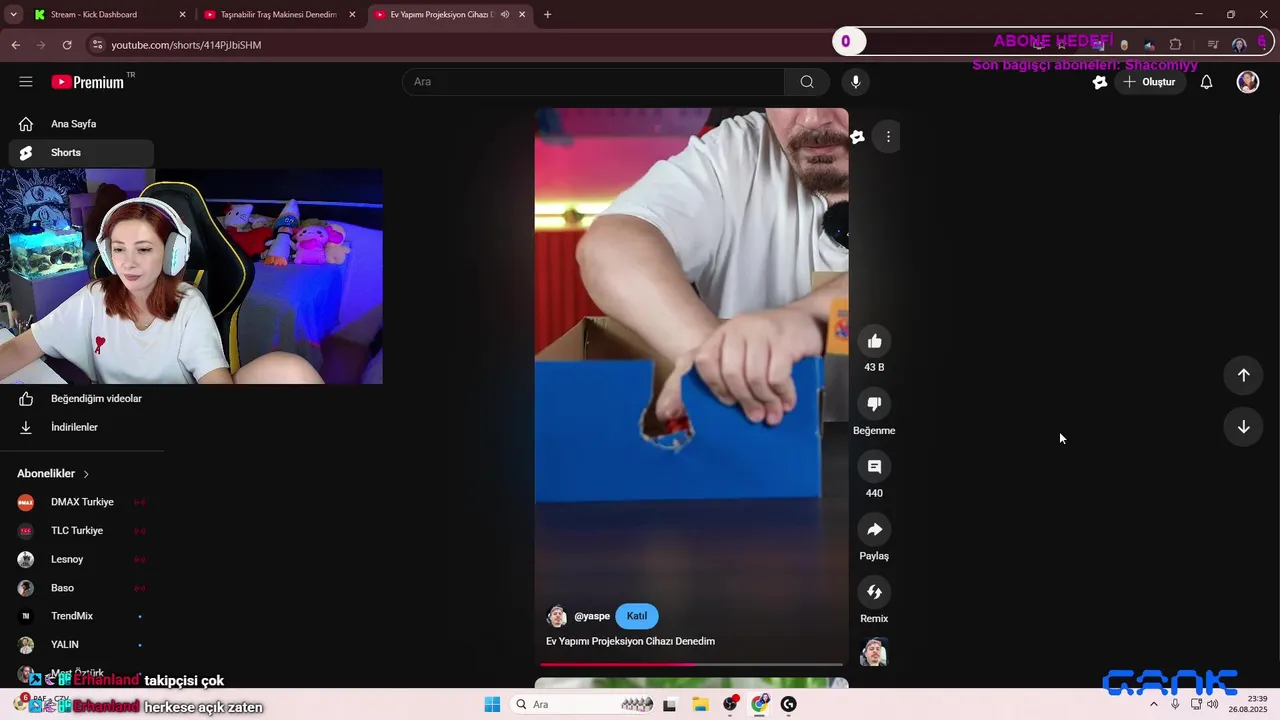Switch to Taşınabilir Traş Makinesi Denedim tab

click(280, 15)
